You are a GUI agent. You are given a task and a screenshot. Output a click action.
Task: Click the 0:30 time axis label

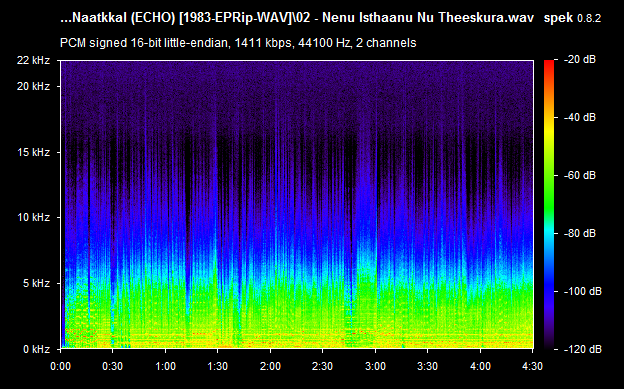[113, 366]
